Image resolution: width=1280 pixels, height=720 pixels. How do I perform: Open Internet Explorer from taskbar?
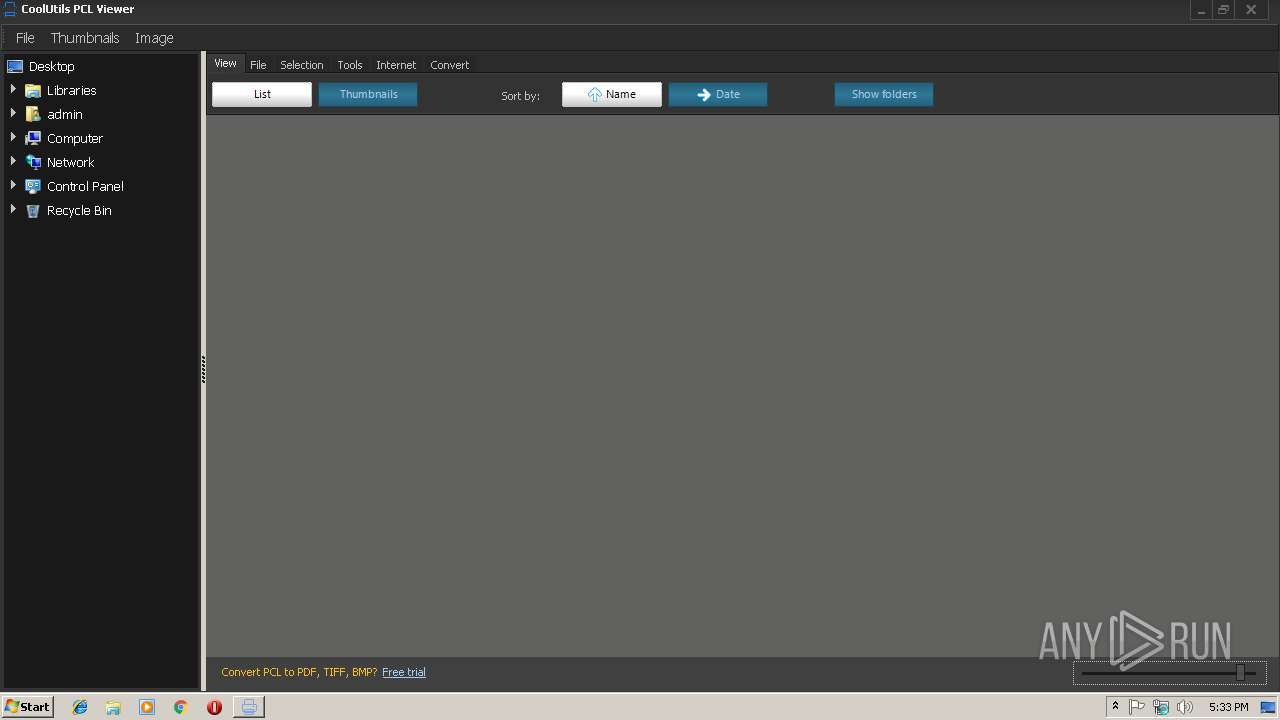pyautogui.click(x=80, y=707)
